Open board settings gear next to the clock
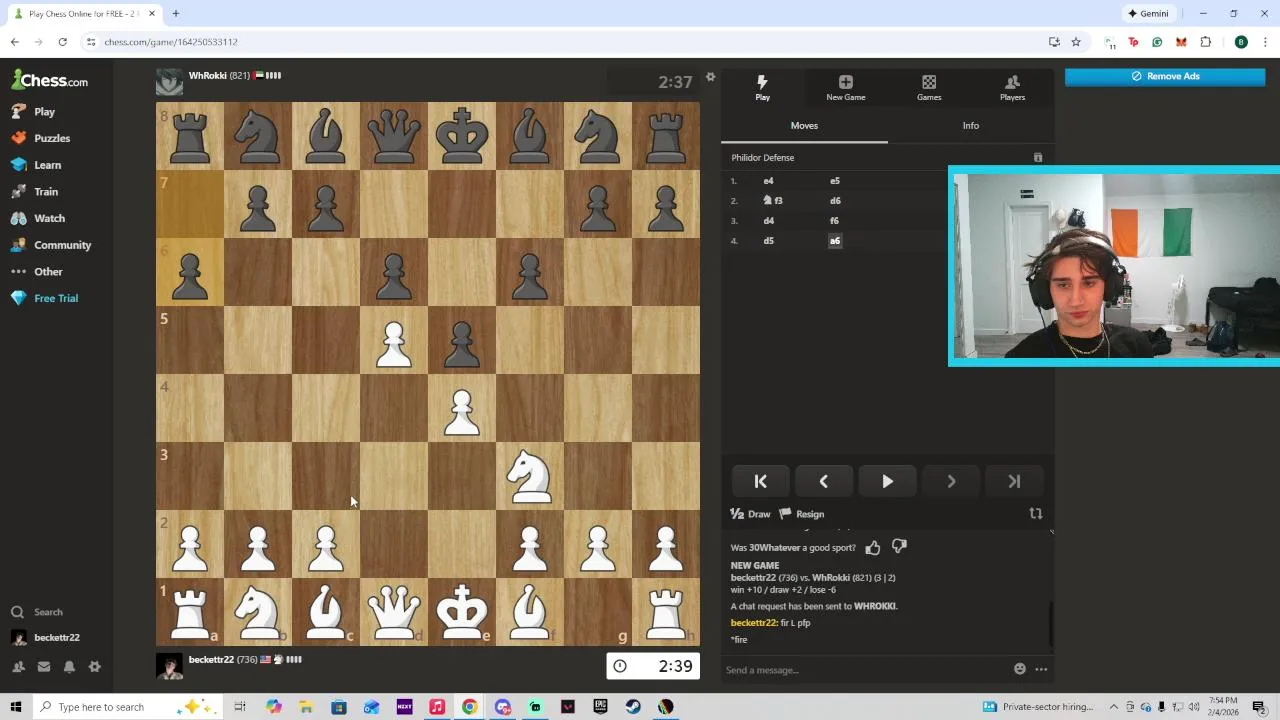This screenshot has height=720, width=1280. [x=710, y=77]
